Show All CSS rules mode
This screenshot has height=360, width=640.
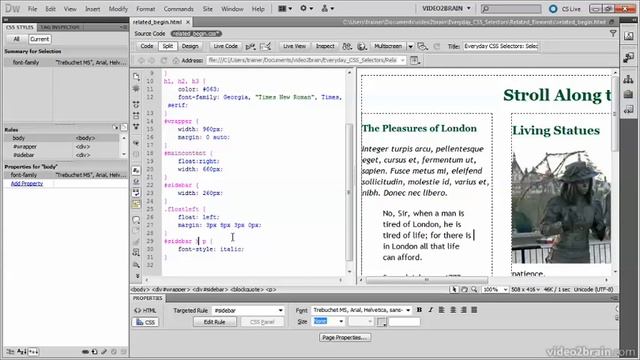click(16, 39)
